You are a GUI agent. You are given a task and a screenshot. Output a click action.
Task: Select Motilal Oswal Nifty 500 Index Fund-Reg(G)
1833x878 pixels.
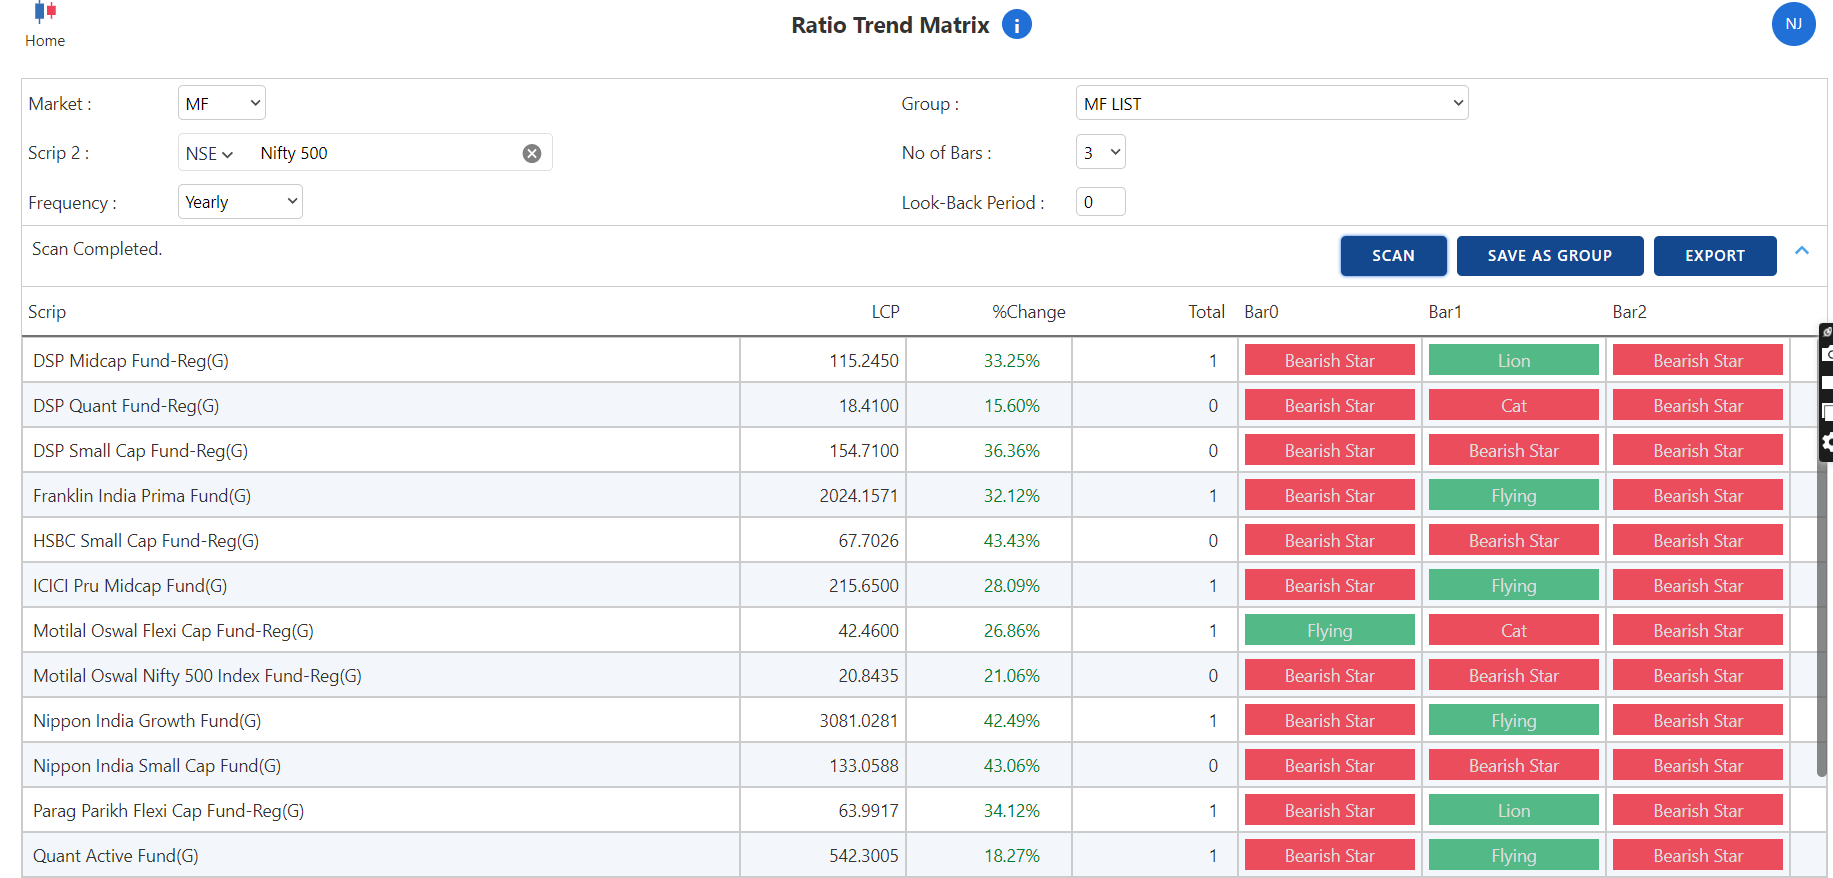point(197,676)
